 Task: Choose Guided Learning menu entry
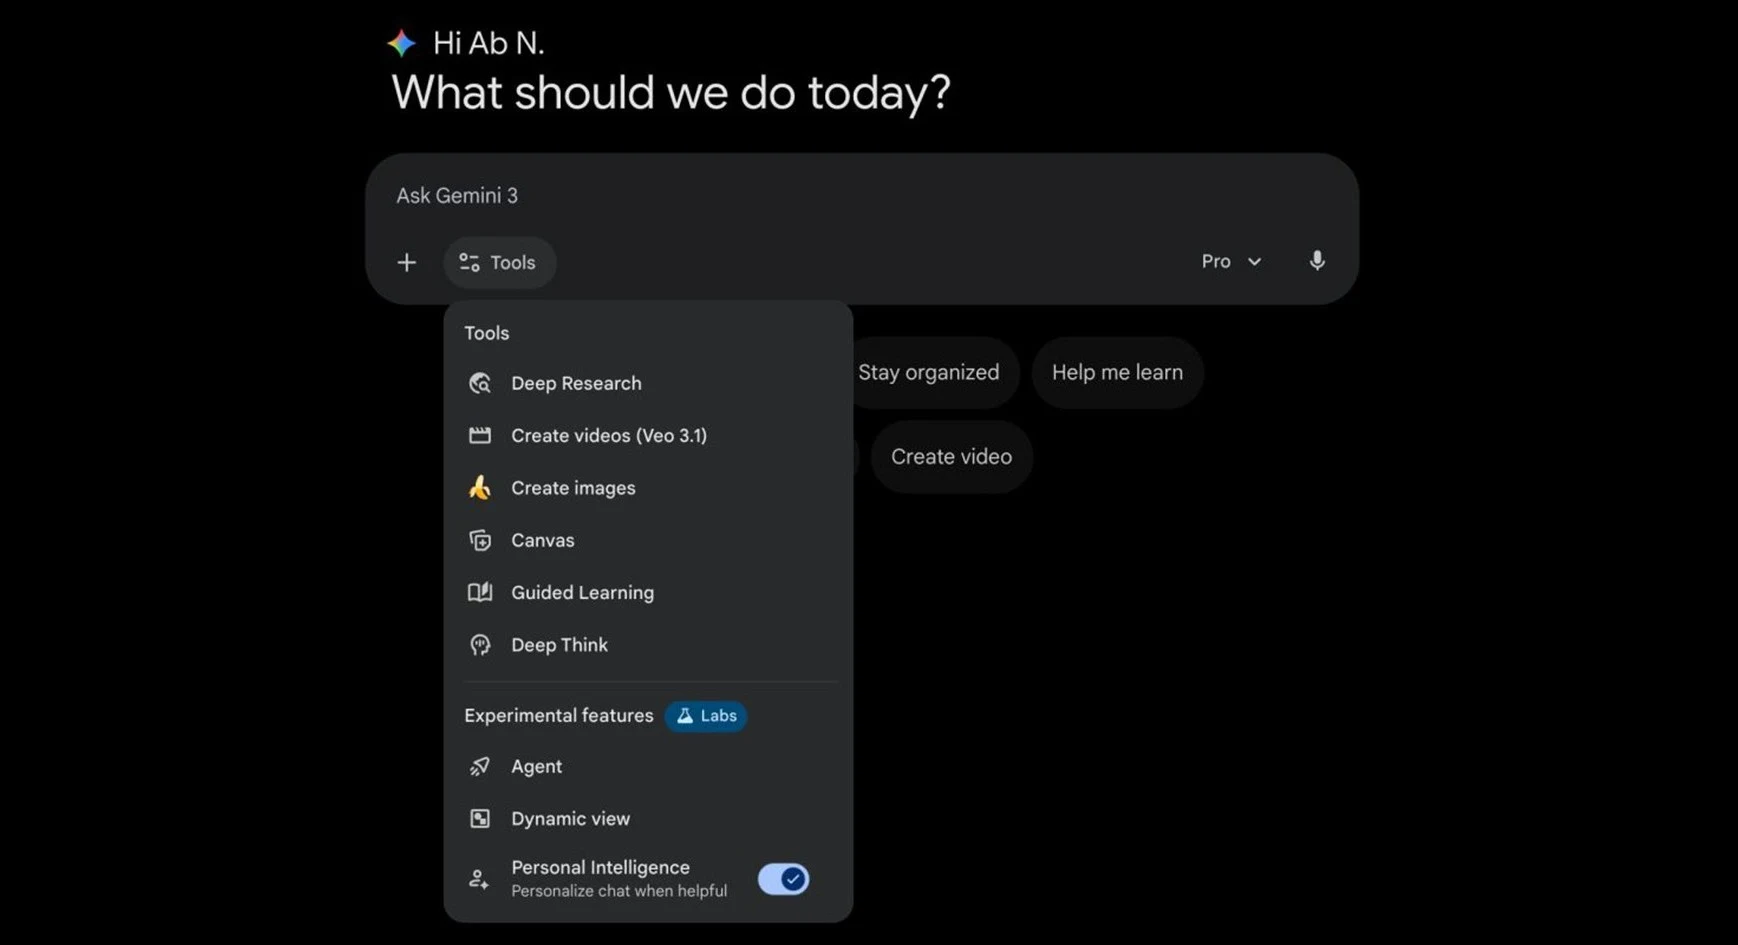582,592
